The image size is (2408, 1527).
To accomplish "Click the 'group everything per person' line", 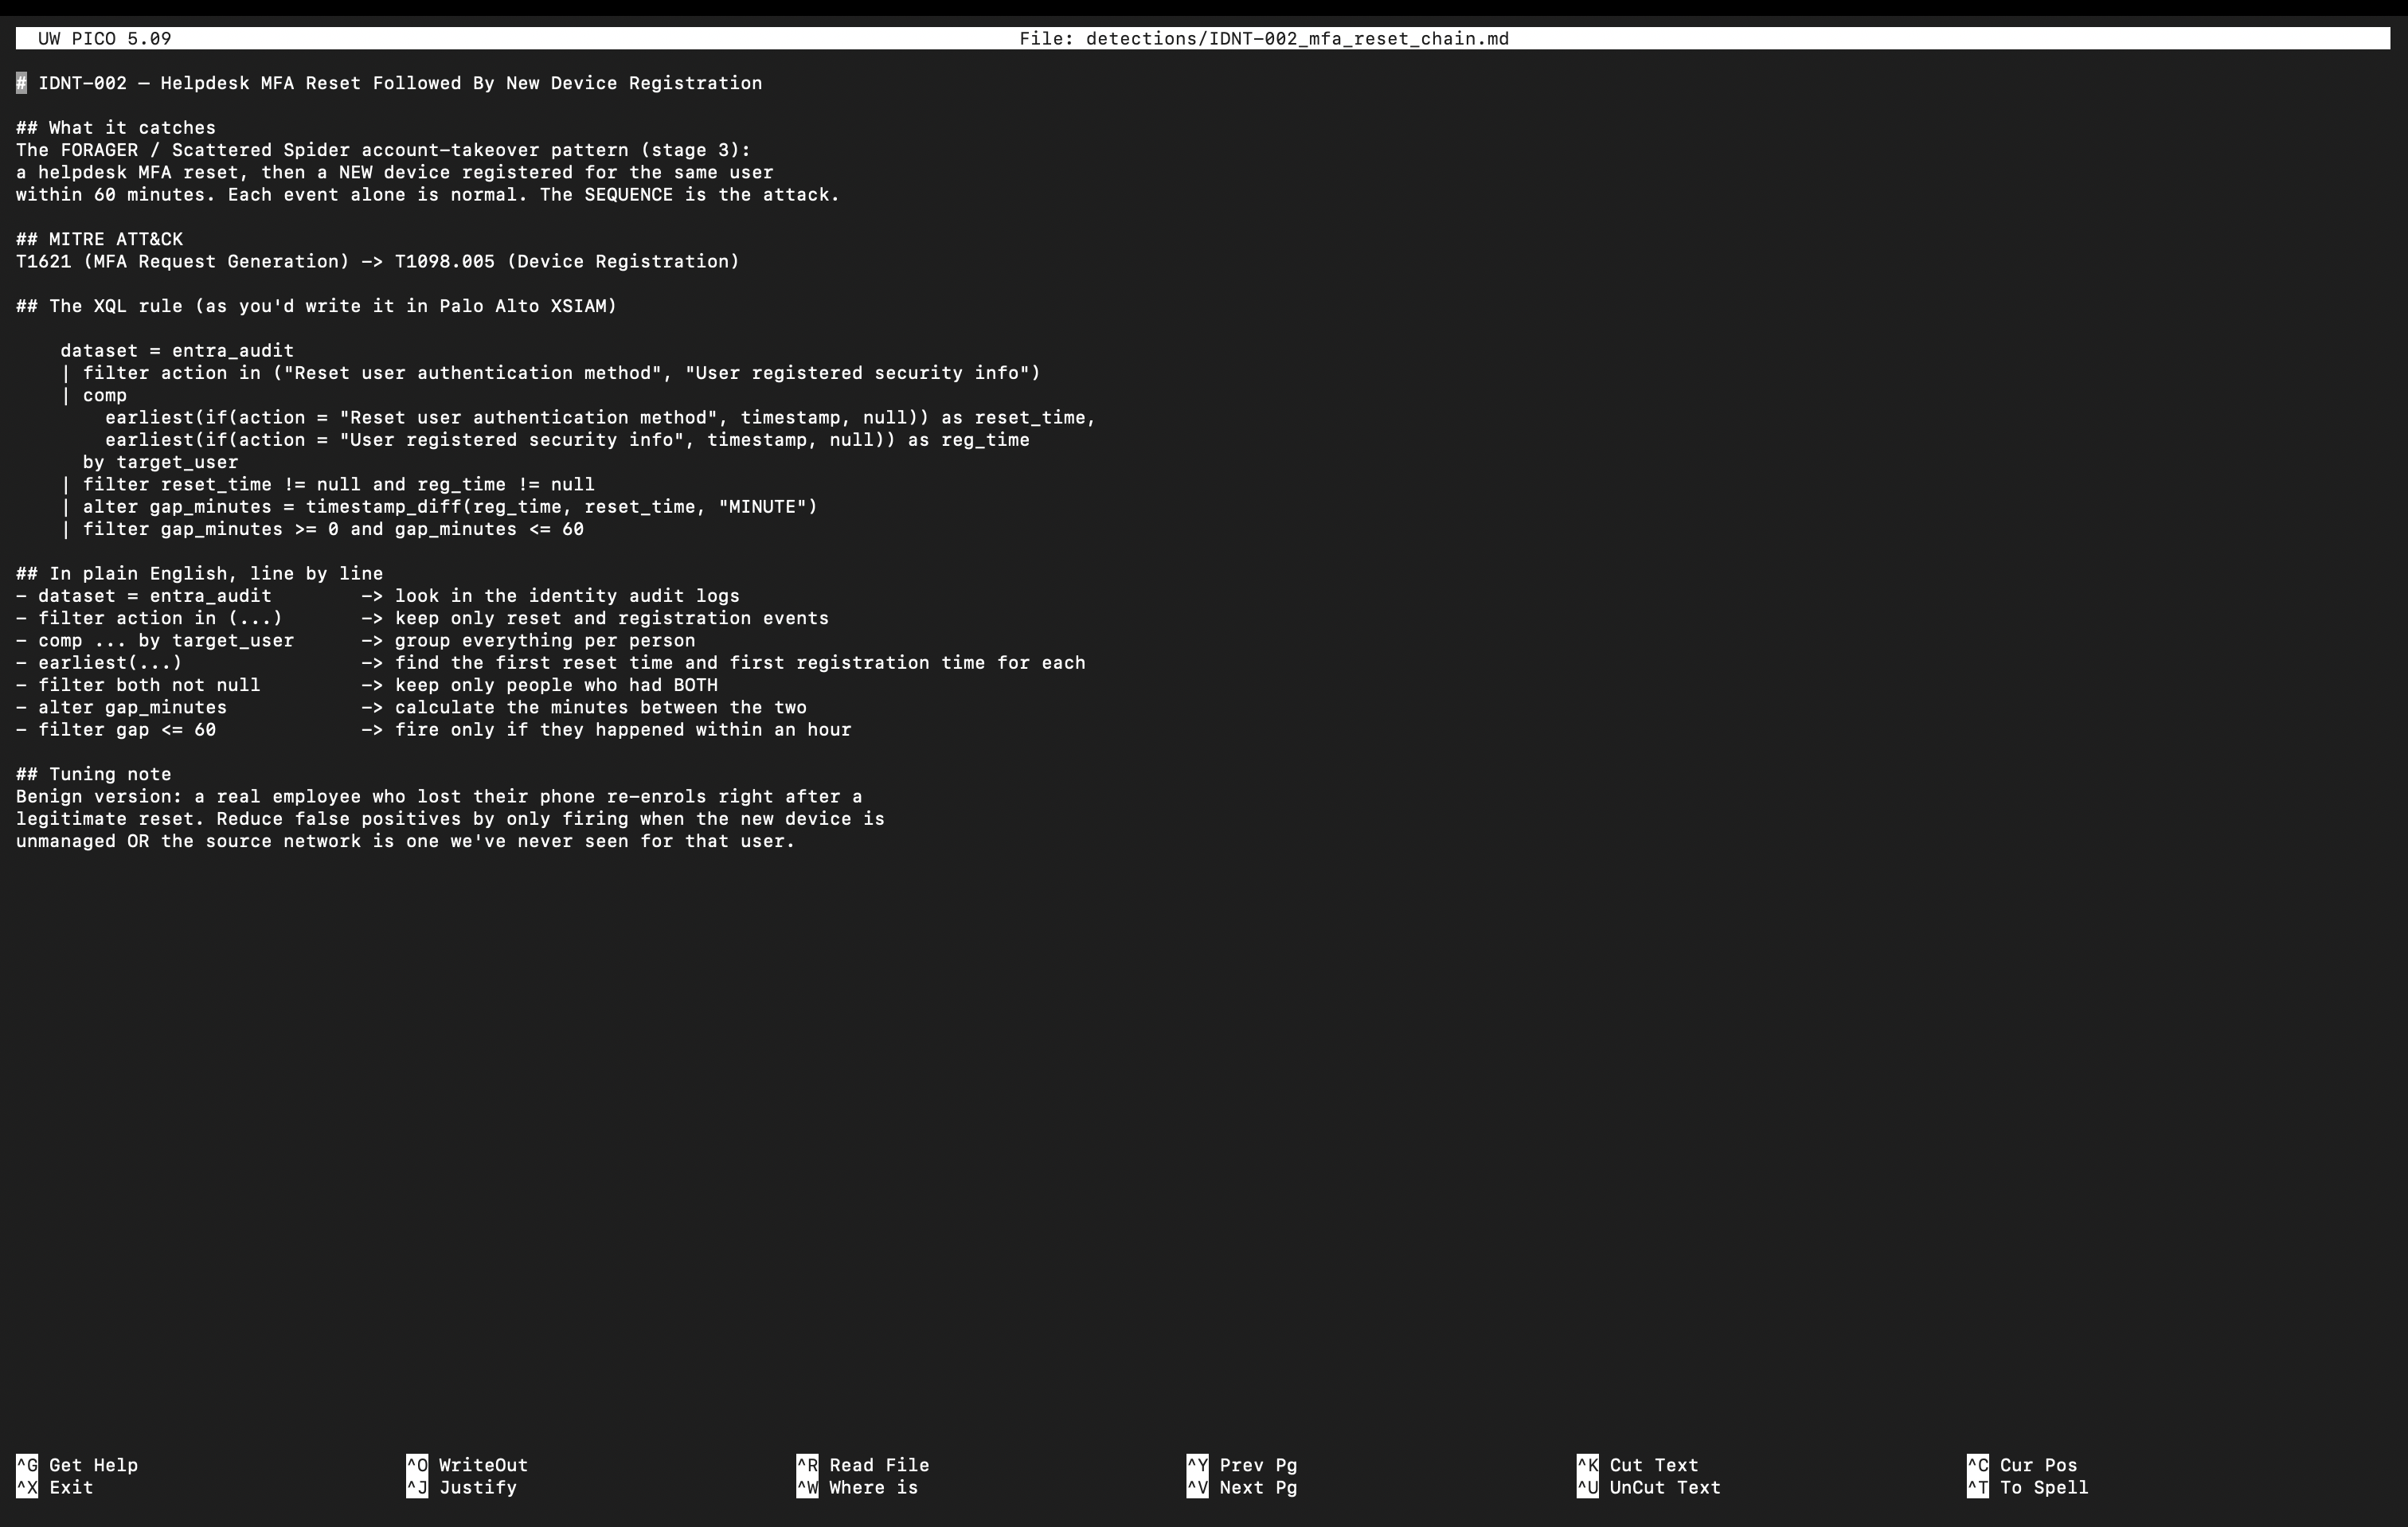I will pos(356,640).
